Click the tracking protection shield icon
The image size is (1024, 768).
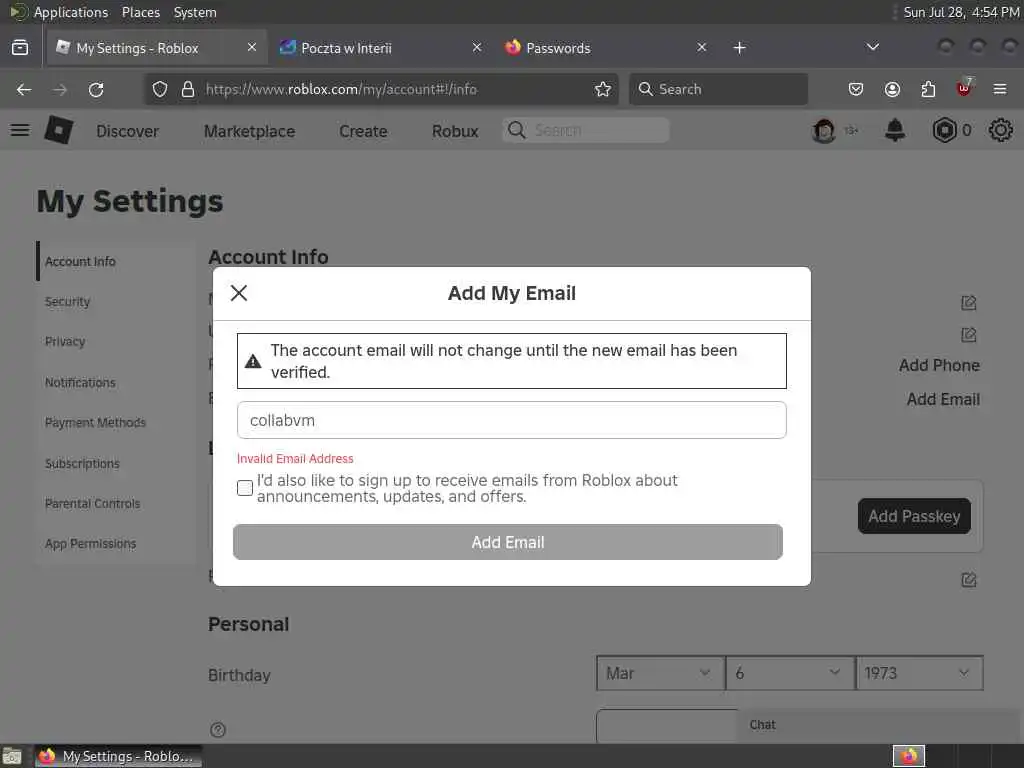pos(160,89)
